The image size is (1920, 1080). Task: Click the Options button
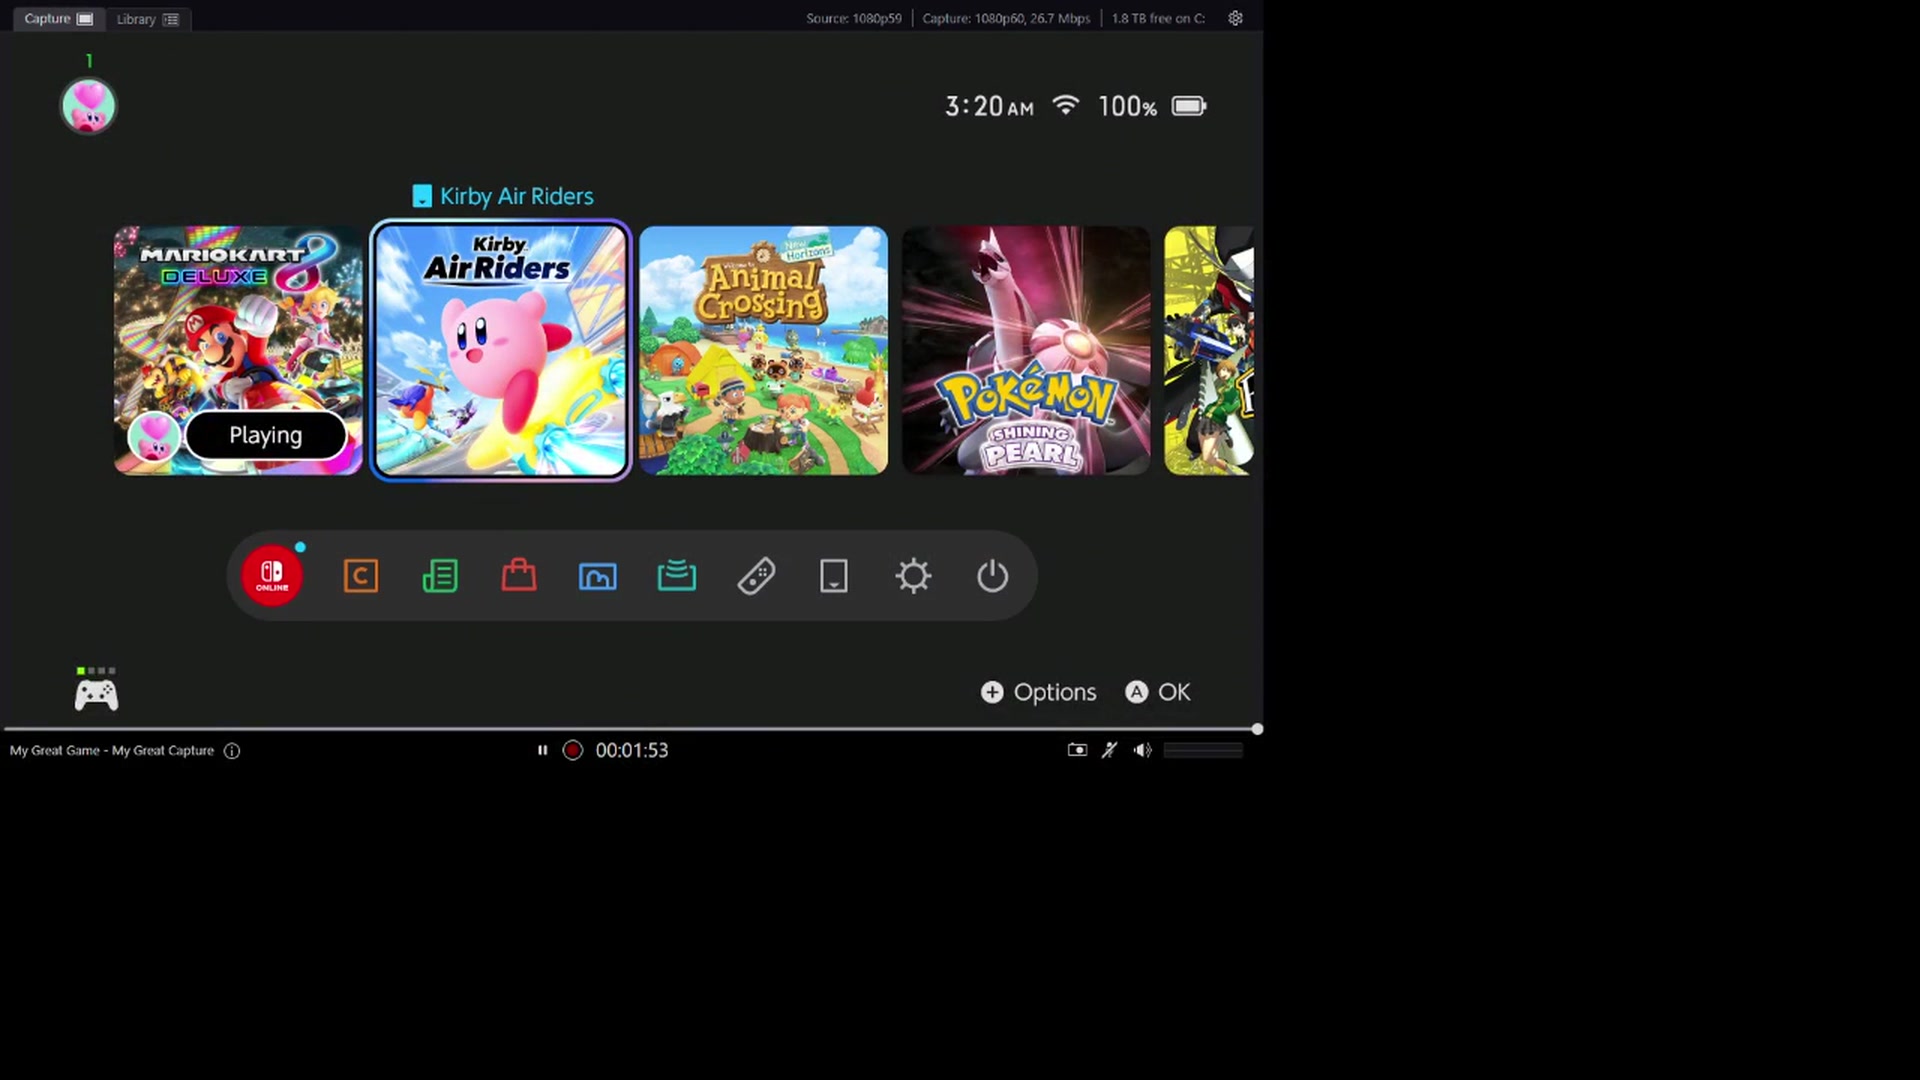coord(1038,692)
